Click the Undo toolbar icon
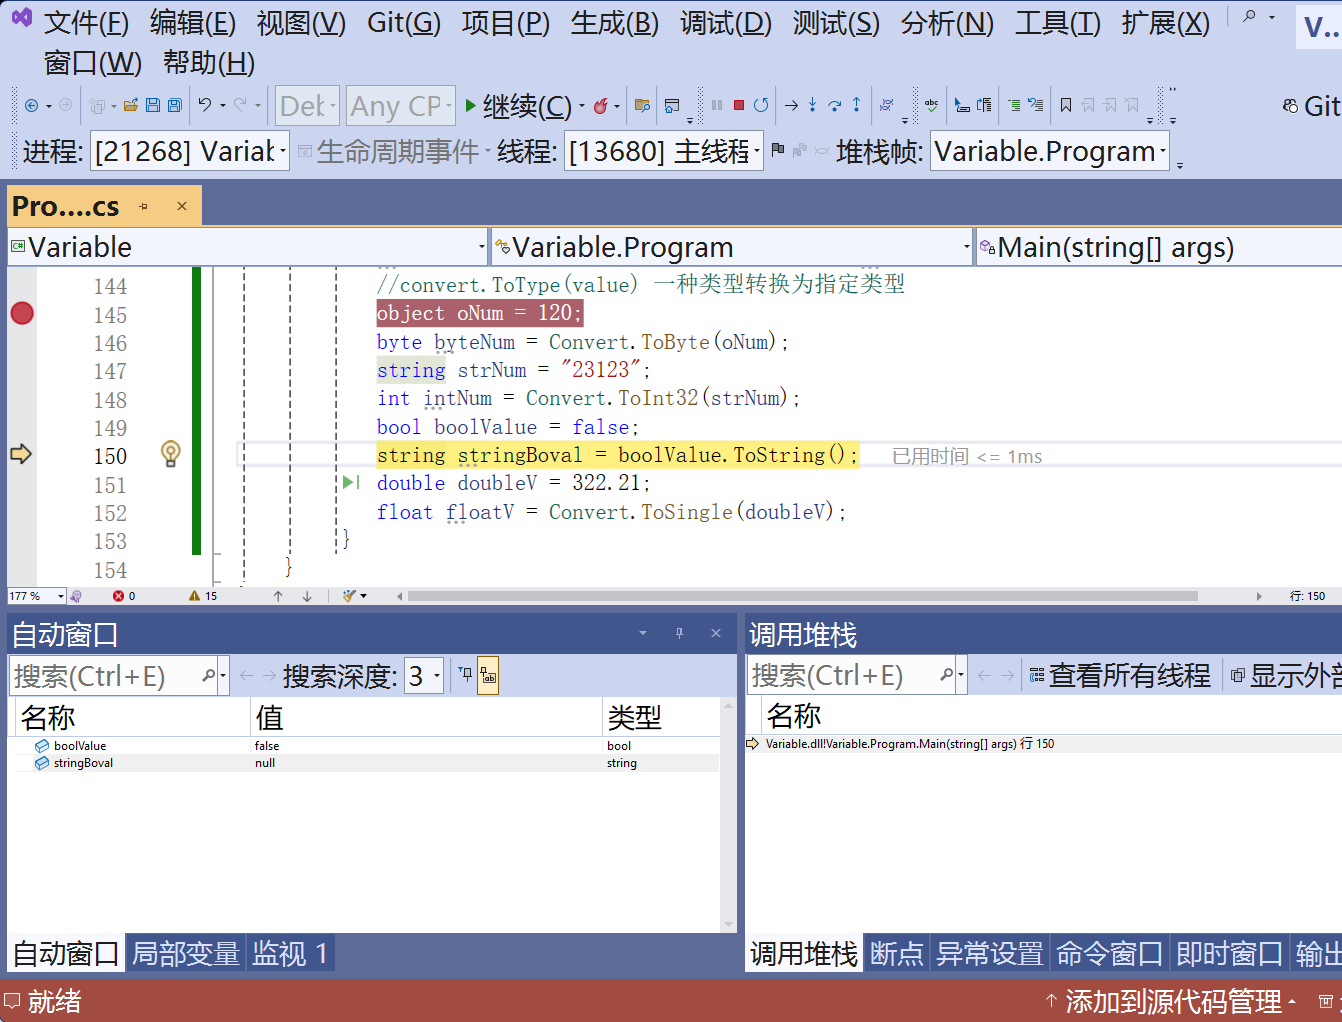1342x1022 pixels. click(204, 104)
